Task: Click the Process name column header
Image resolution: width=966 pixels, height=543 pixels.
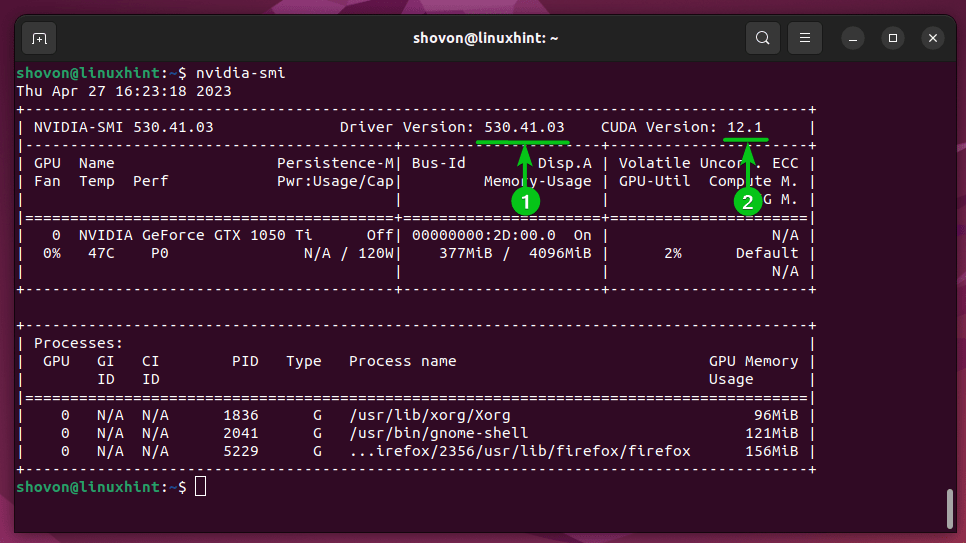Action: click(402, 361)
